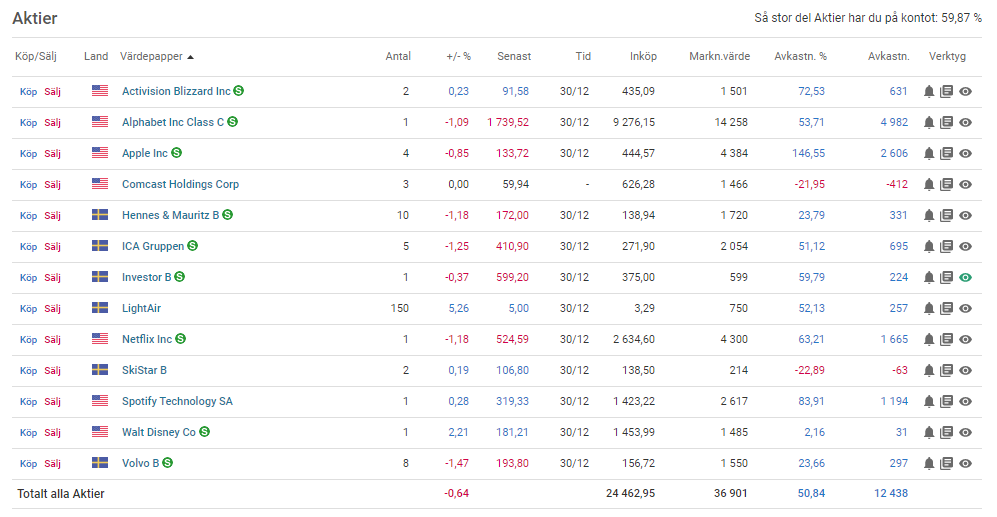Open the LightAir stock link
The height and width of the screenshot is (517, 997).
coord(141,308)
